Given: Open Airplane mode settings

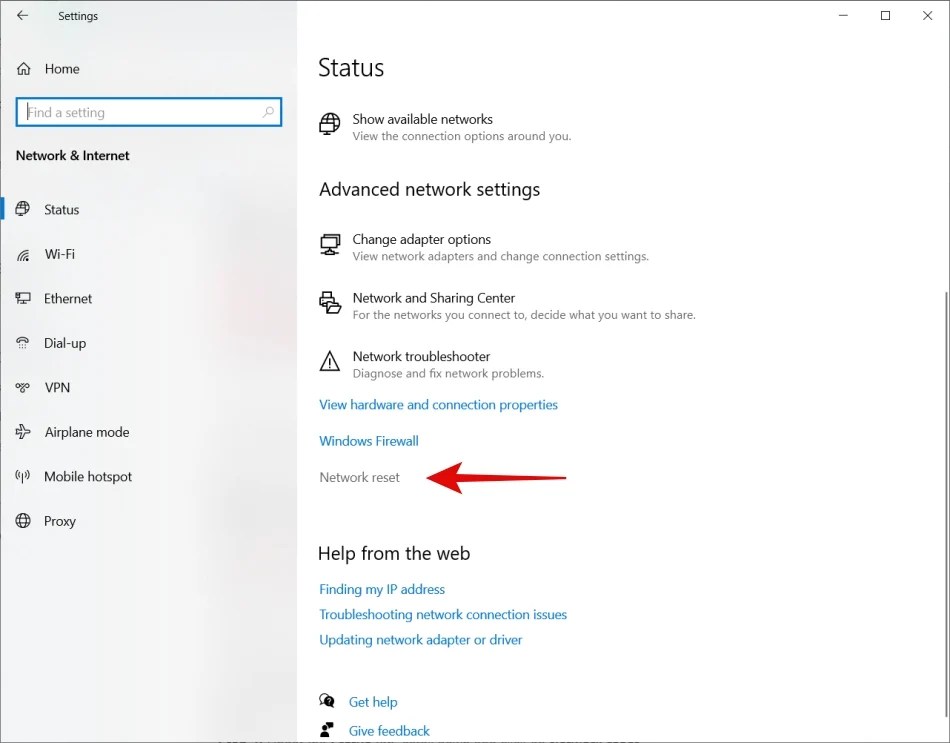Looking at the screenshot, I should tap(86, 432).
